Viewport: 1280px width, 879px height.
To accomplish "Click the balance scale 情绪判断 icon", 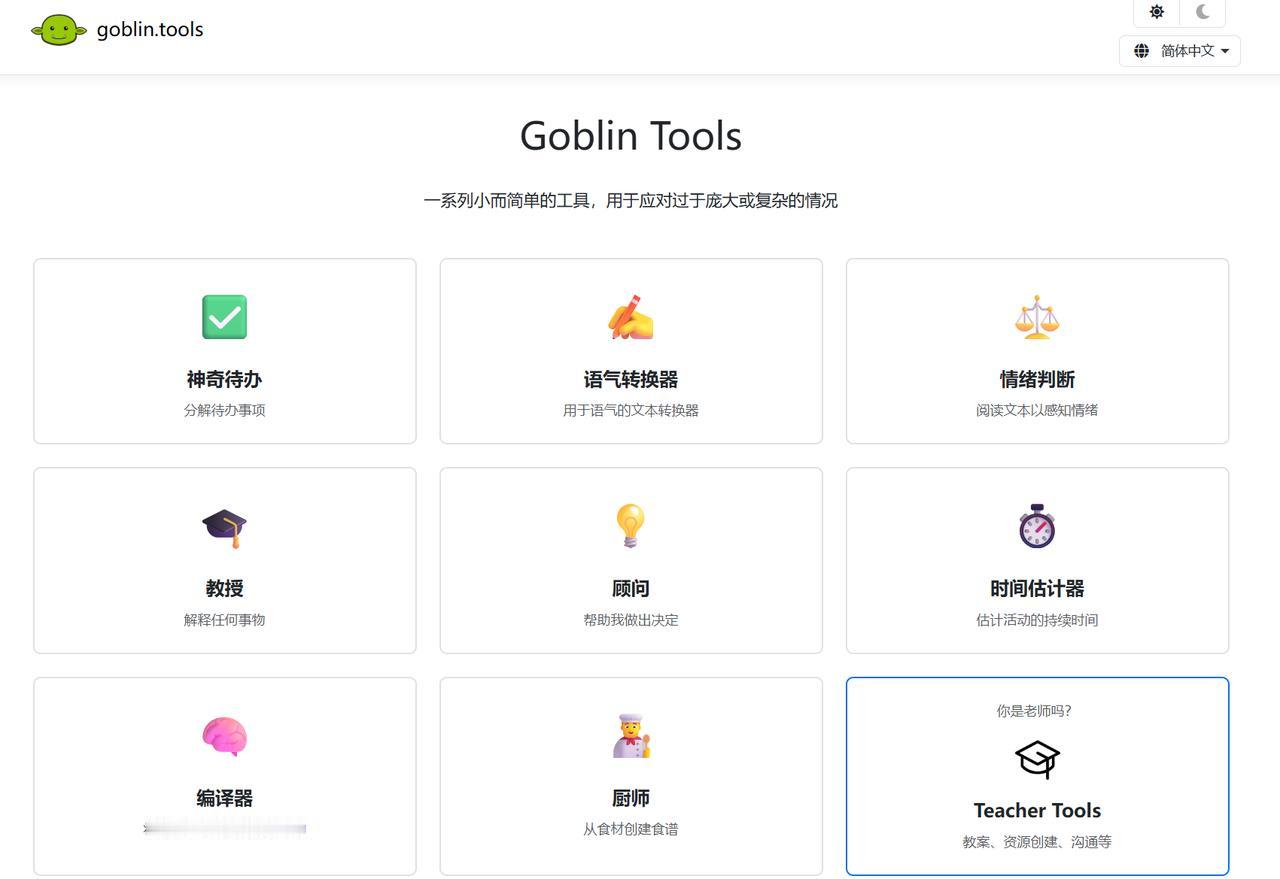I will pos(1037,317).
